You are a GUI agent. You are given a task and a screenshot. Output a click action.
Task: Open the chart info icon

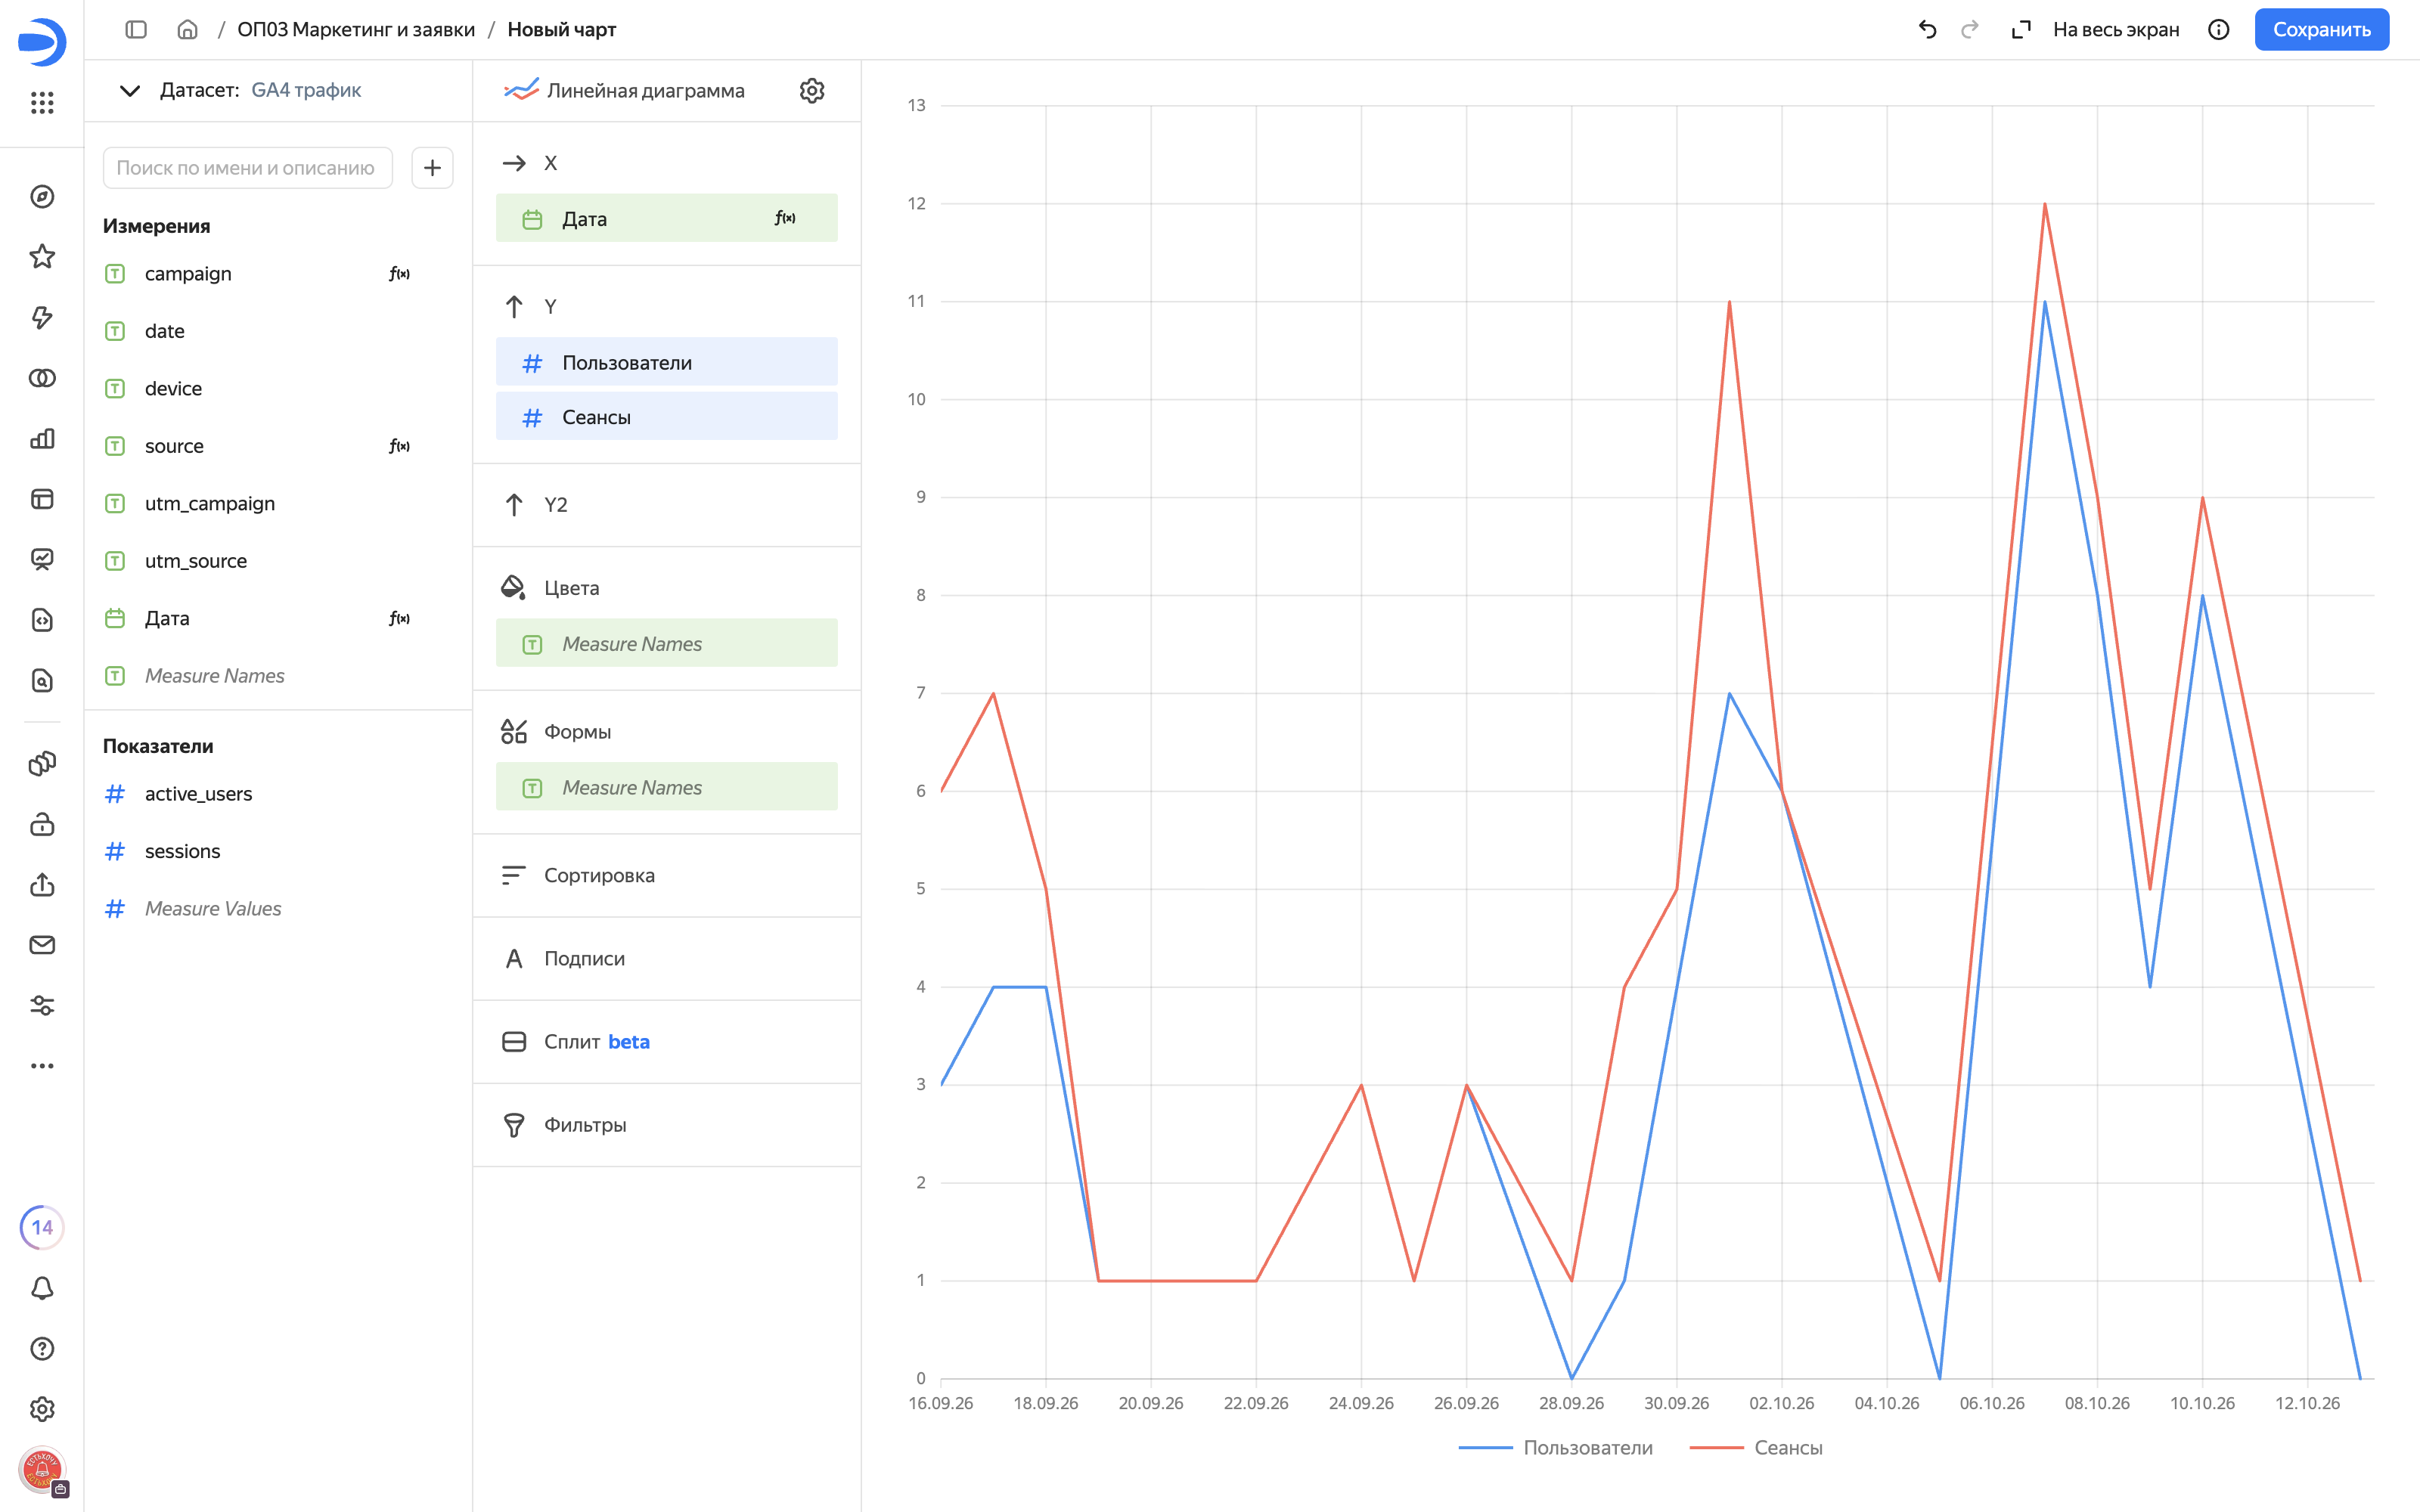2218,30
